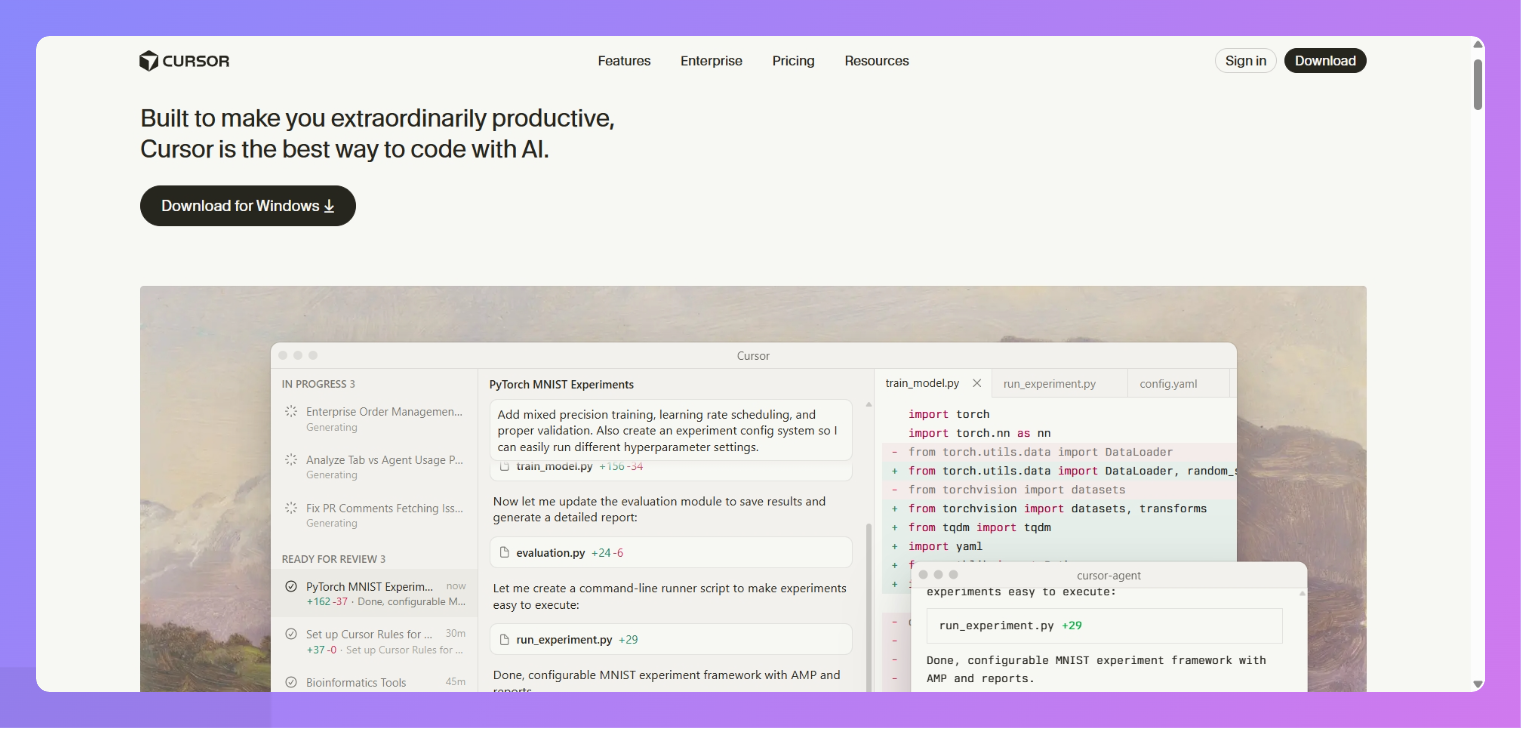Close the train_model.py editor tab
The height and width of the screenshot is (729, 1522).
click(x=977, y=382)
